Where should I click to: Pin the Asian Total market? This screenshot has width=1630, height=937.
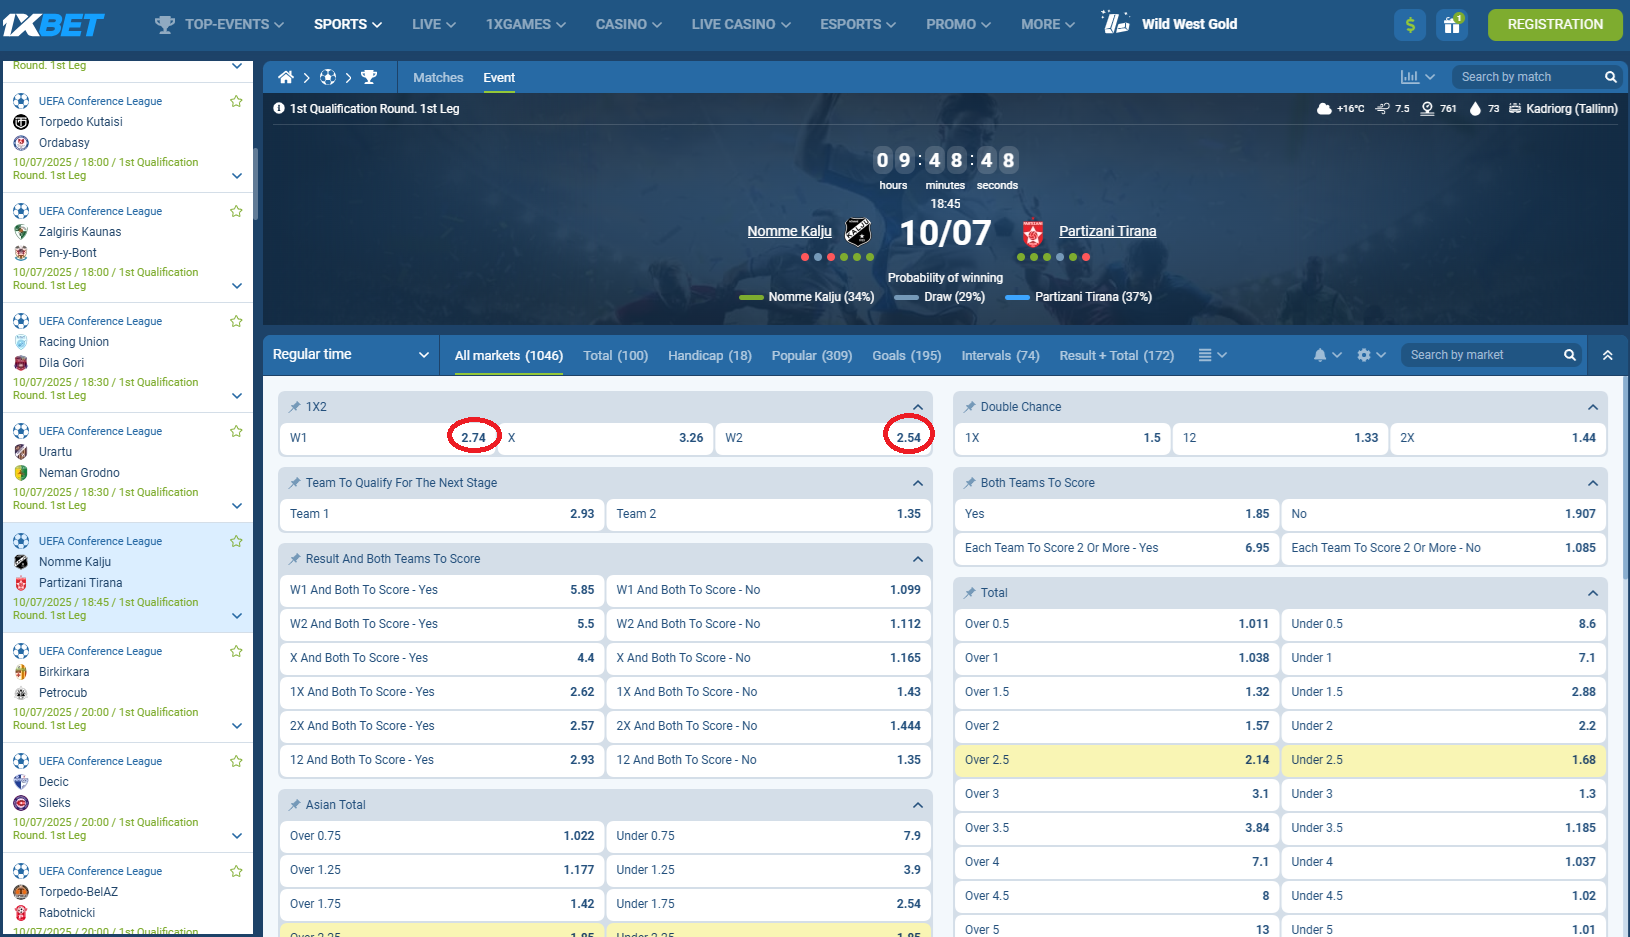click(295, 805)
